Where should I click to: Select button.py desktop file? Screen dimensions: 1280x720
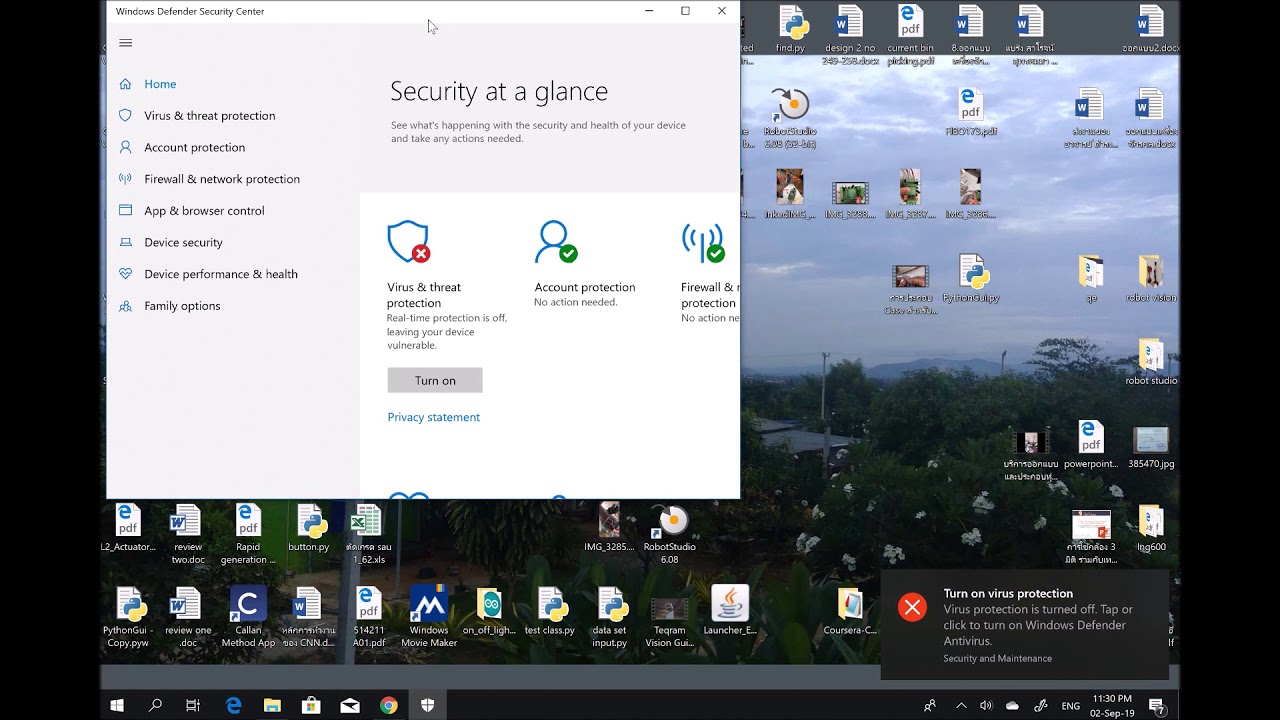[309, 529]
